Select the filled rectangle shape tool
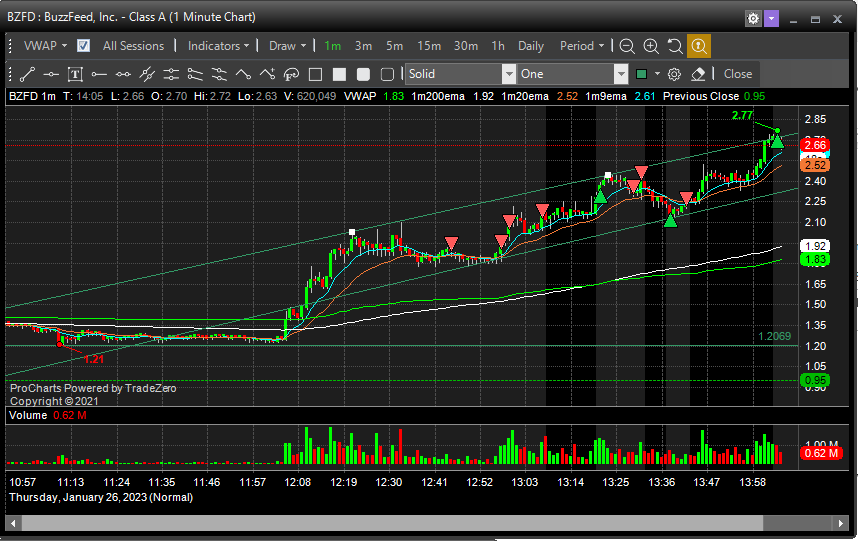Viewport: 858px width, 541px height. (339, 74)
